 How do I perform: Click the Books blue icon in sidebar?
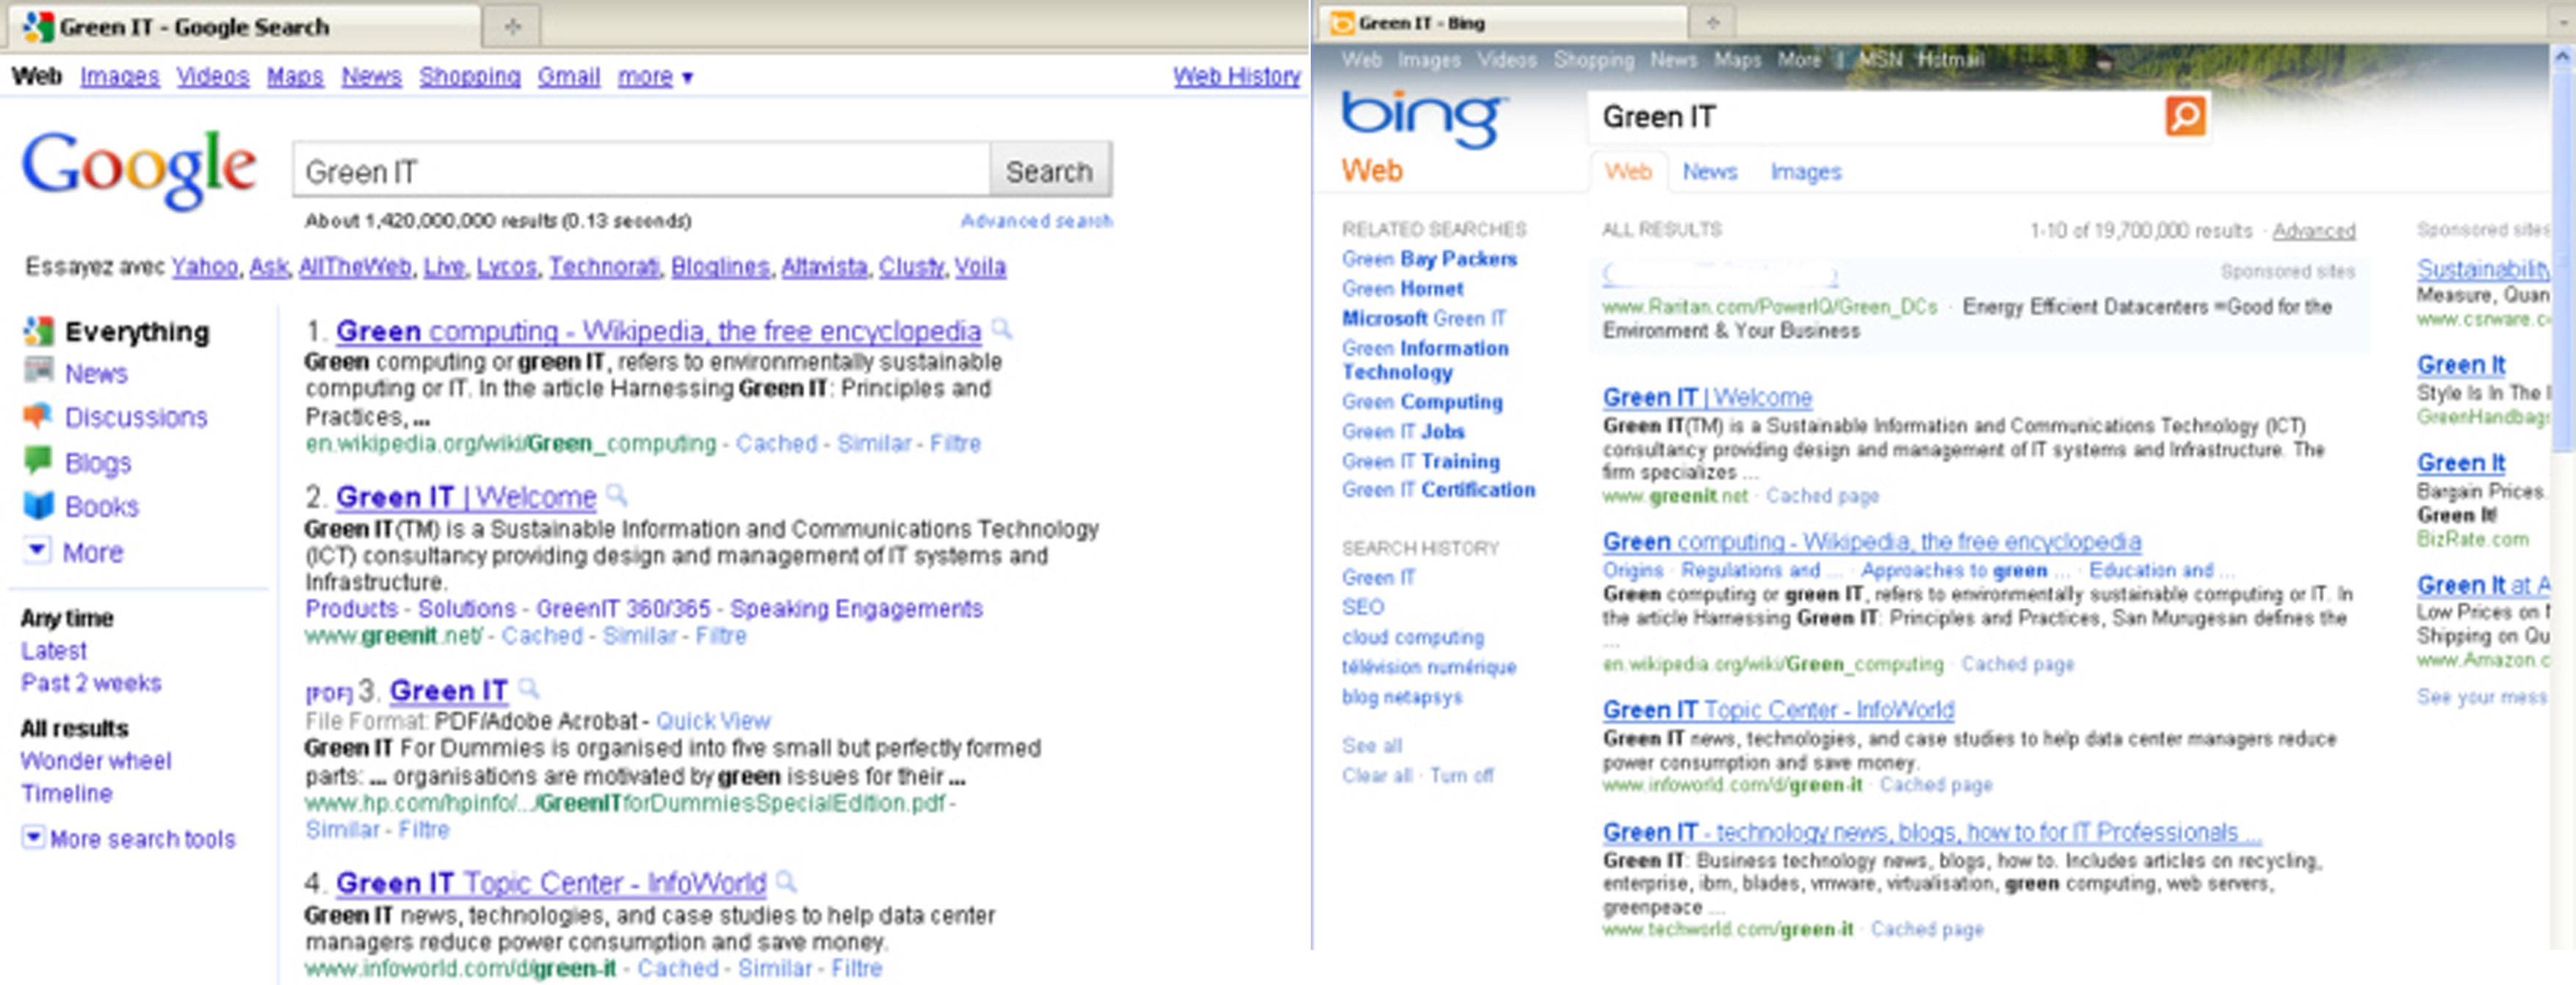coord(38,506)
